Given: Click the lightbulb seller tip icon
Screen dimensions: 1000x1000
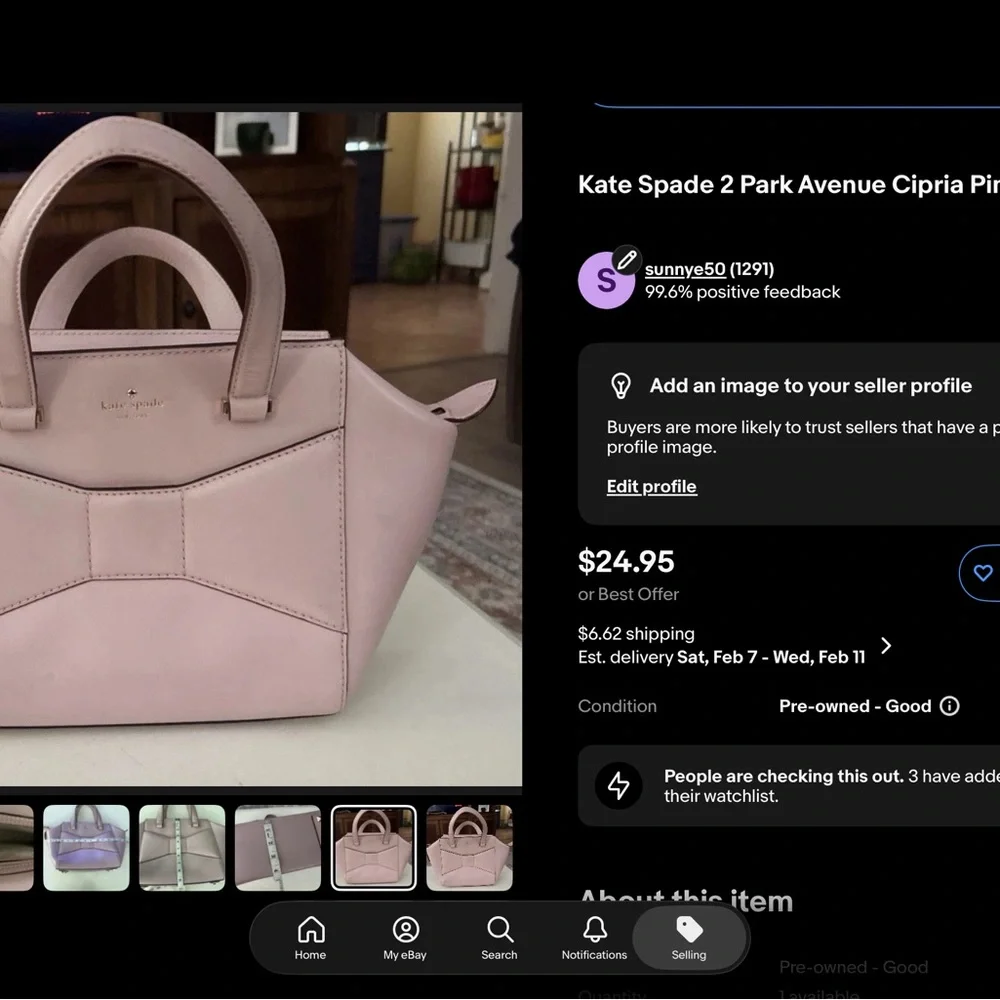Looking at the screenshot, I should tap(621, 385).
